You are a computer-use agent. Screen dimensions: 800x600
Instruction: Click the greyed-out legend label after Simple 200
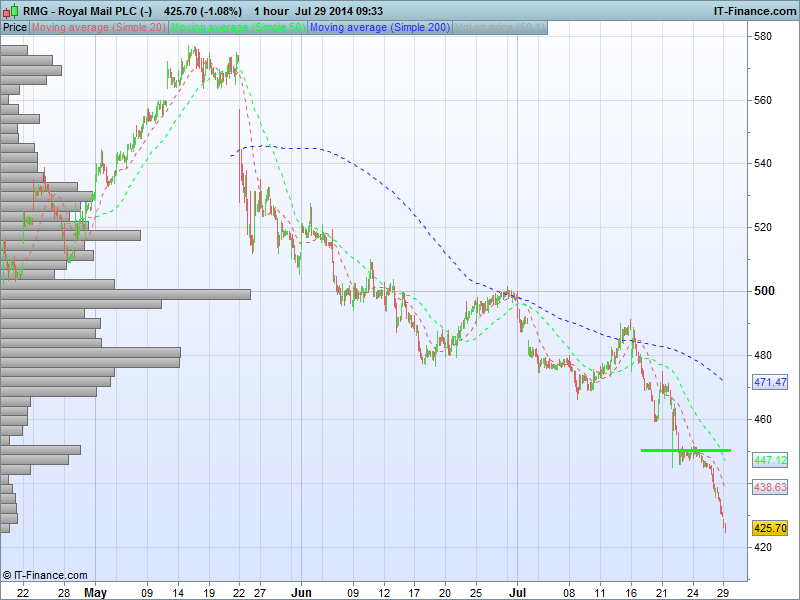coord(500,27)
